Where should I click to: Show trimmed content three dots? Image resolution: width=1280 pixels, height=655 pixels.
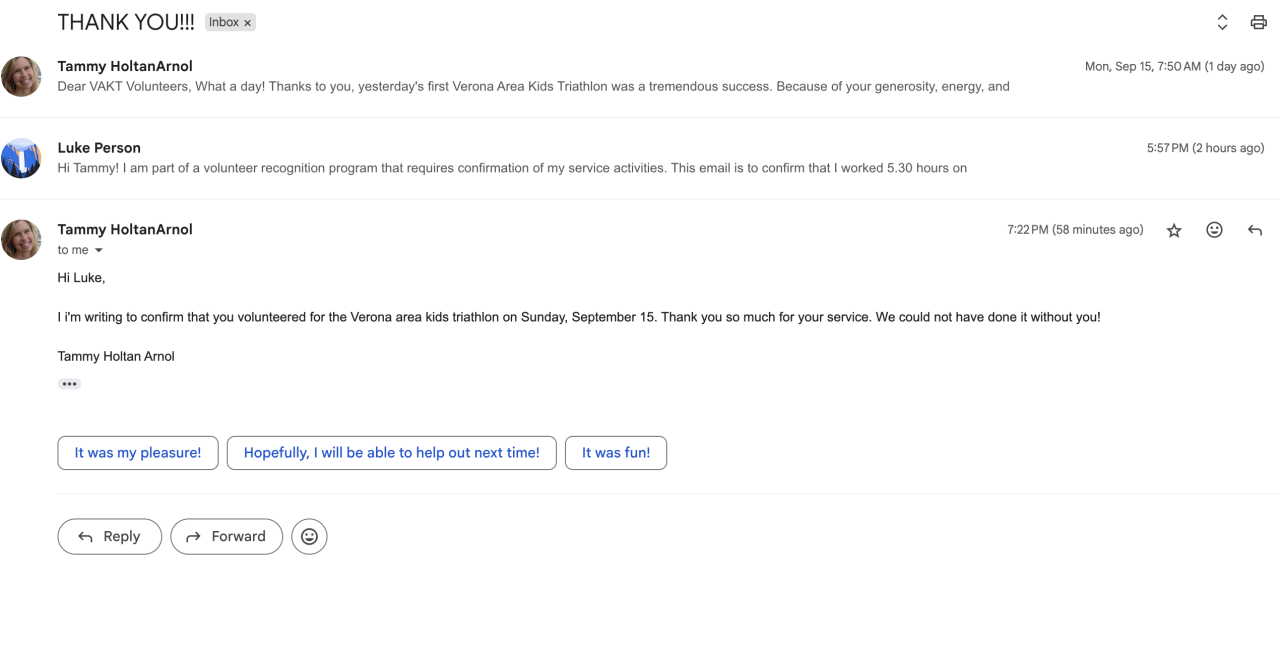(x=69, y=384)
